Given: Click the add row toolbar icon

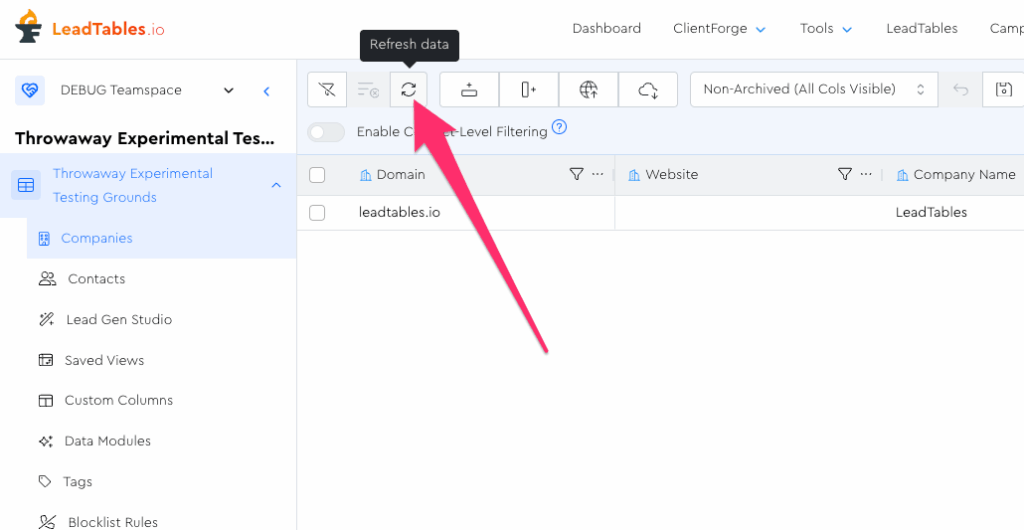Looking at the screenshot, I should pyautogui.click(x=469, y=90).
